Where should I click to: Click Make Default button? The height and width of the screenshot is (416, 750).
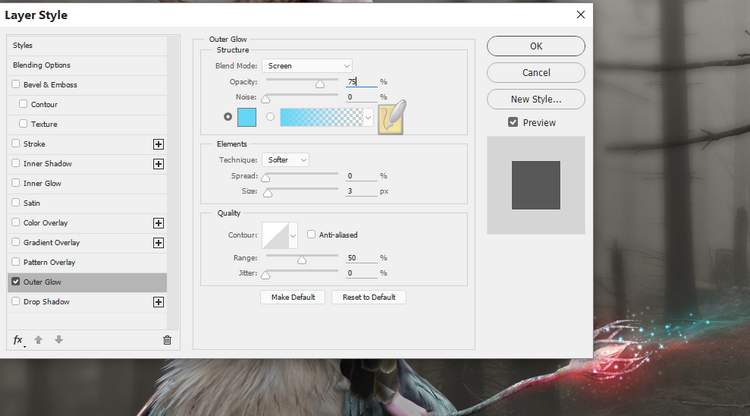coord(293,297)
